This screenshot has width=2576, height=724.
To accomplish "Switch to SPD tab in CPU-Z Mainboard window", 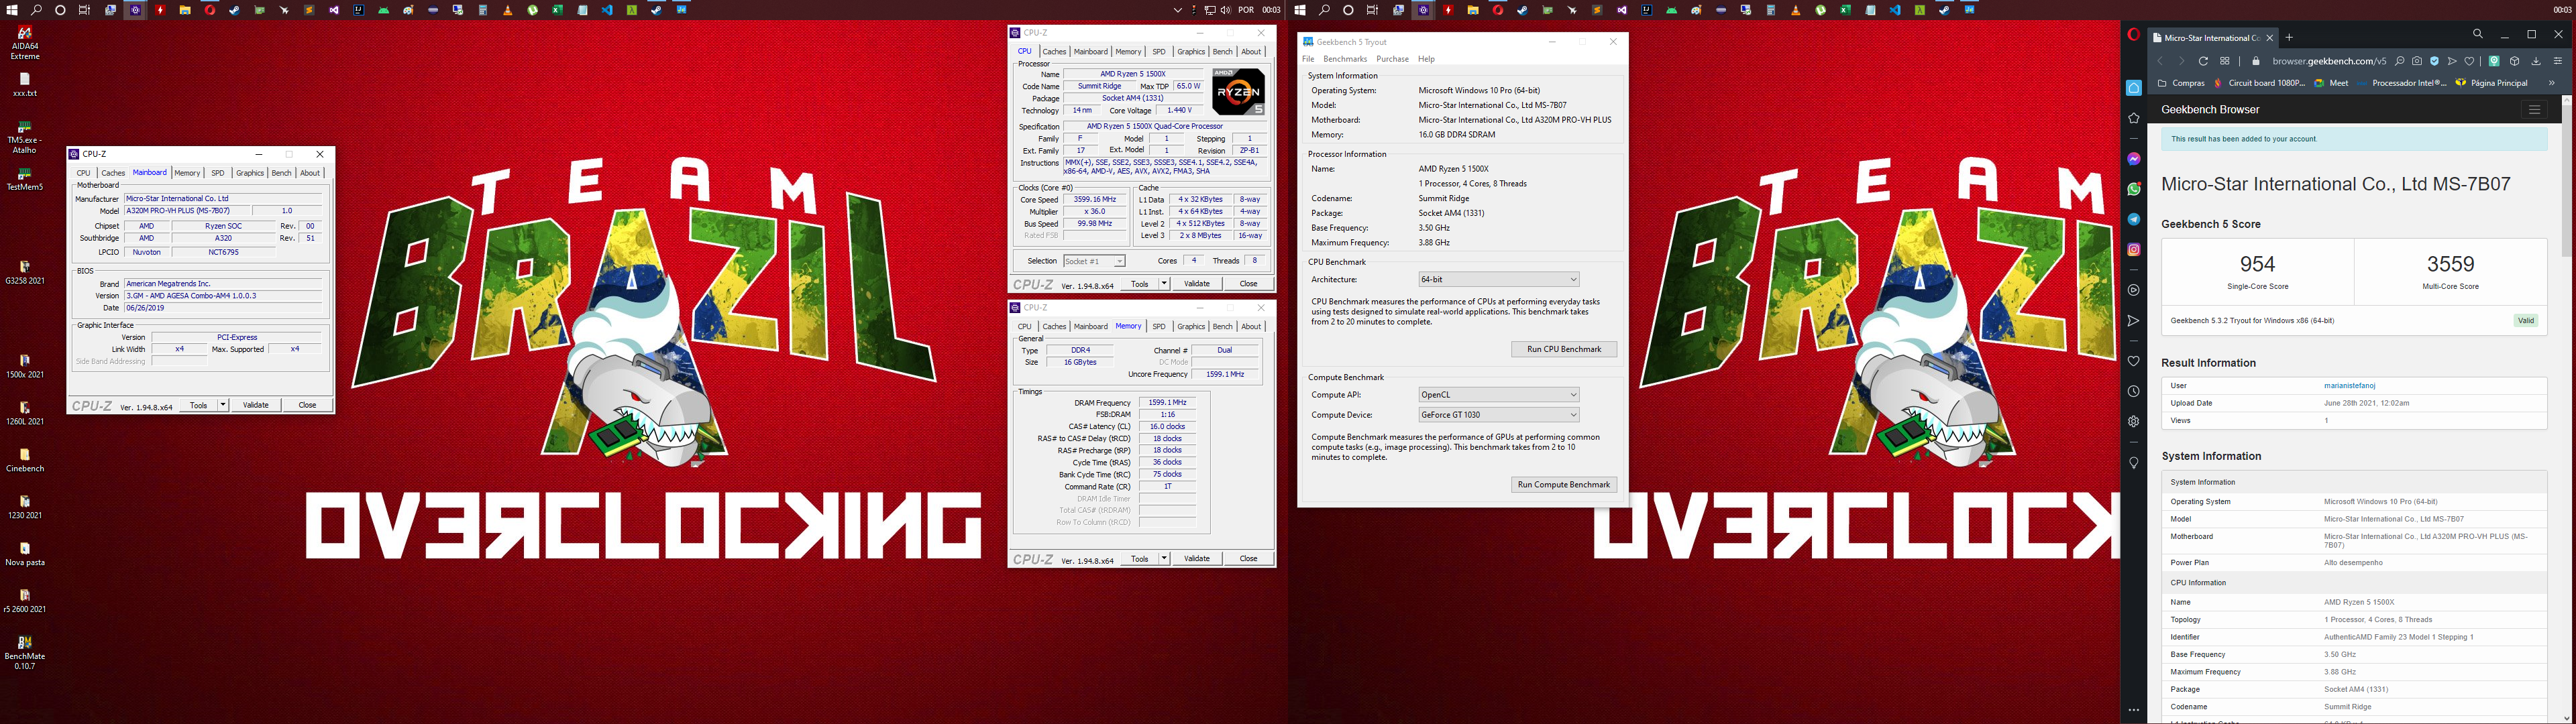I will click(218, 173).
